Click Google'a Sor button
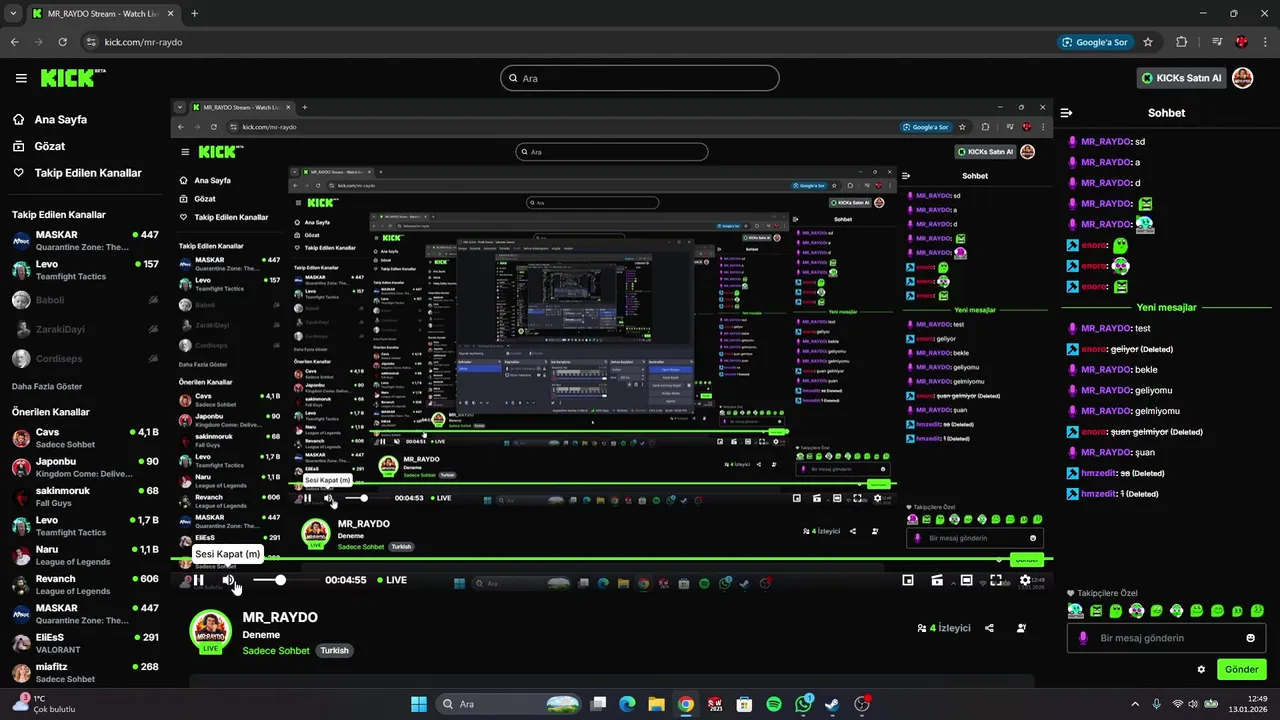The width and height of the screenshot is (1280, 720). [1094, 42]
